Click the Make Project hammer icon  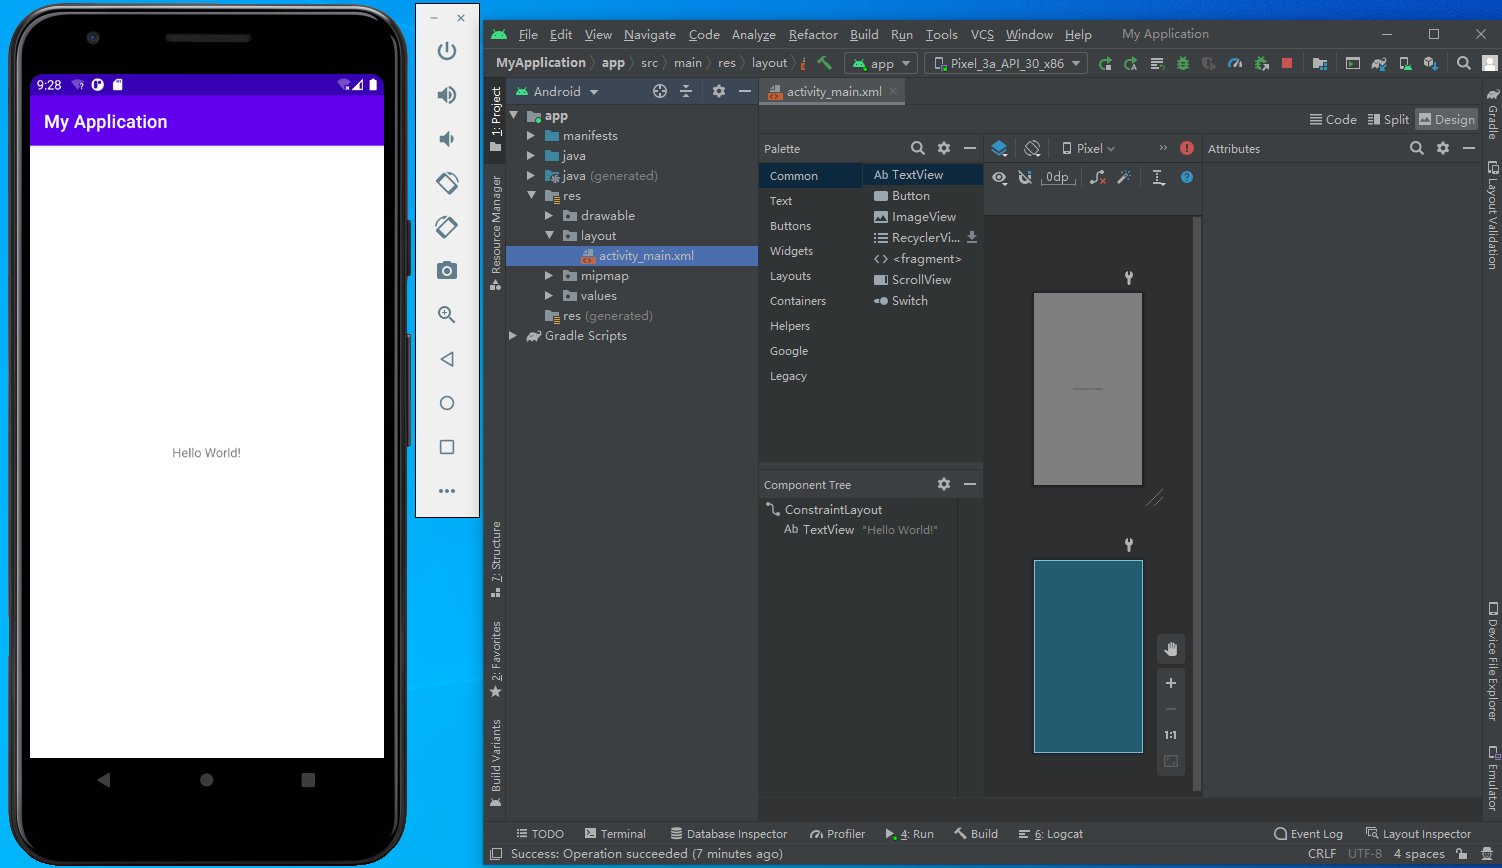[825, 63]
